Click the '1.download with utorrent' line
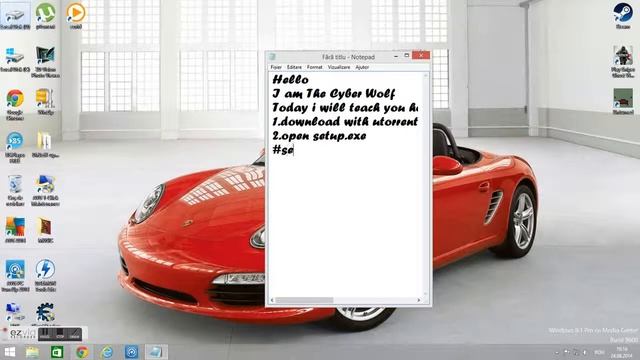 coord(345,122)
